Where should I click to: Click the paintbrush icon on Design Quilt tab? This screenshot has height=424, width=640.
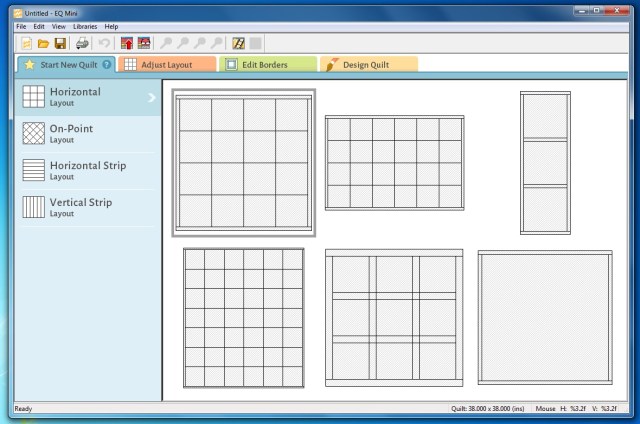click(x=332, y=64)
